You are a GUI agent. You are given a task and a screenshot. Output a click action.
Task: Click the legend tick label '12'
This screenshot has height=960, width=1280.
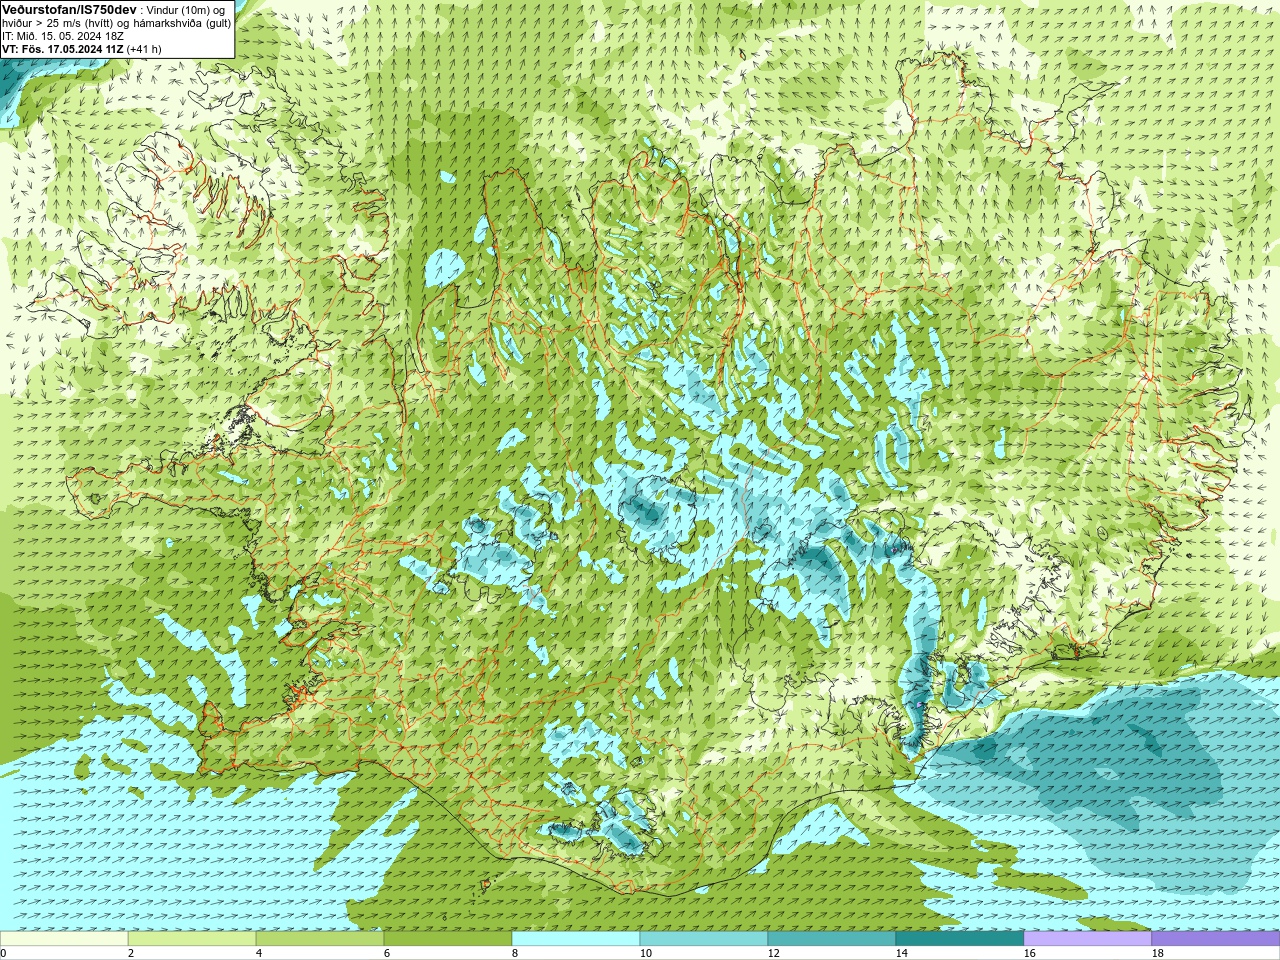(773, 953)
